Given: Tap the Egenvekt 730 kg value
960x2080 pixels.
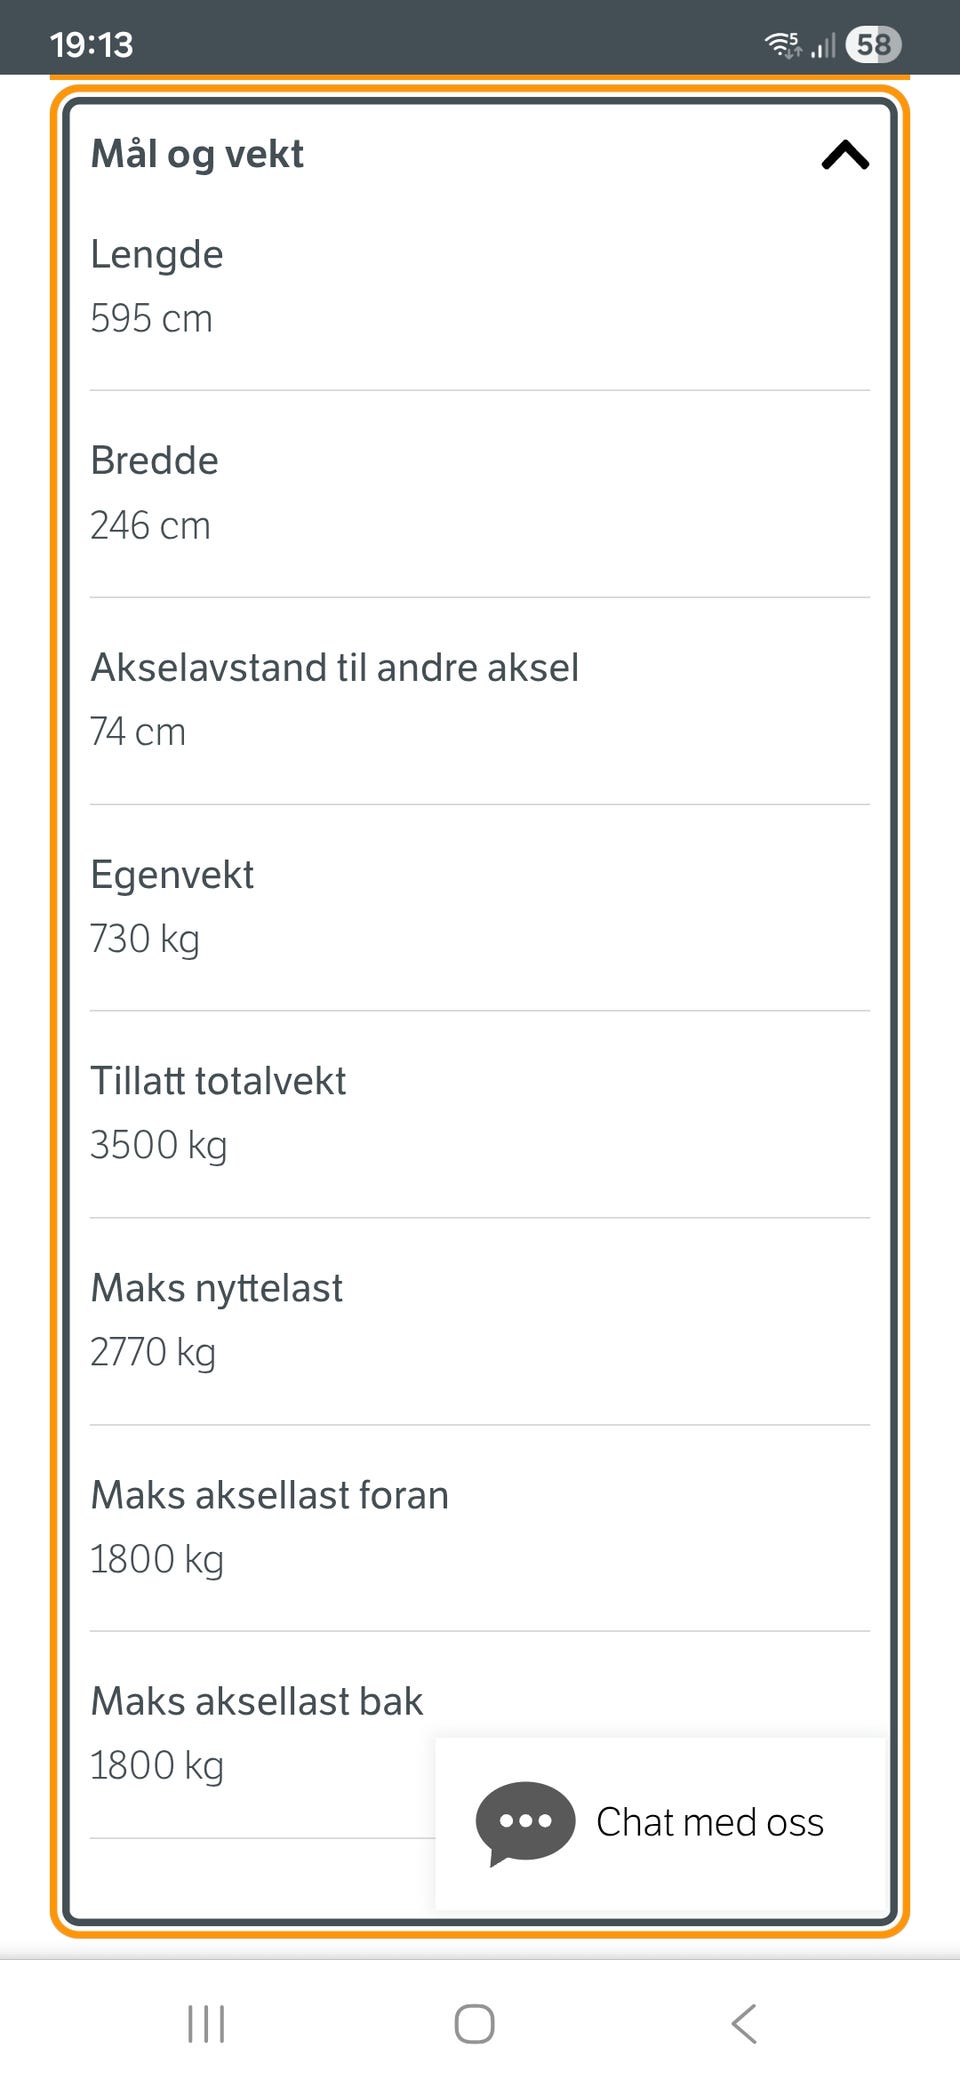Looking at the screenshot, I should [x=145, y=939].
